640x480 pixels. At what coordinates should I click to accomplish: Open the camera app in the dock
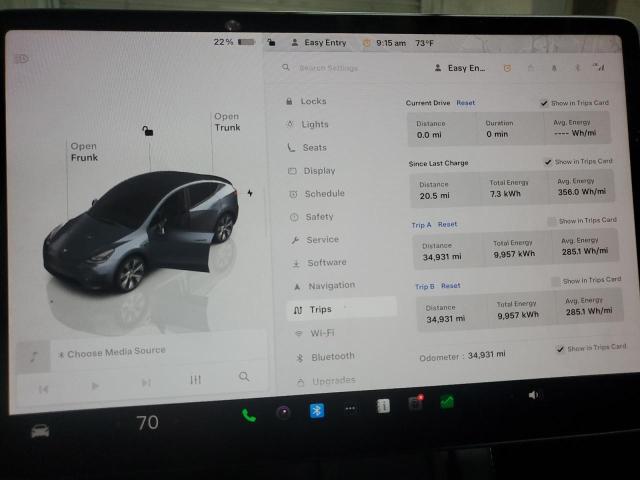[x=283, y=413]
